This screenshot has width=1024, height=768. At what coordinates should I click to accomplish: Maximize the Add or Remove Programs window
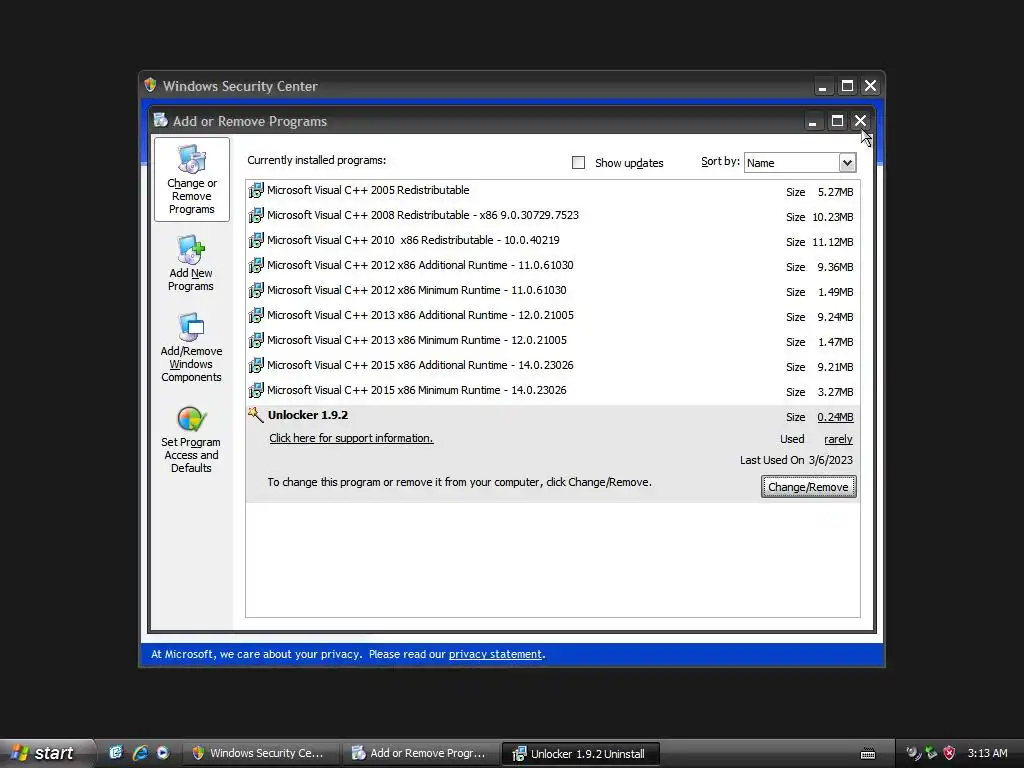837,121
